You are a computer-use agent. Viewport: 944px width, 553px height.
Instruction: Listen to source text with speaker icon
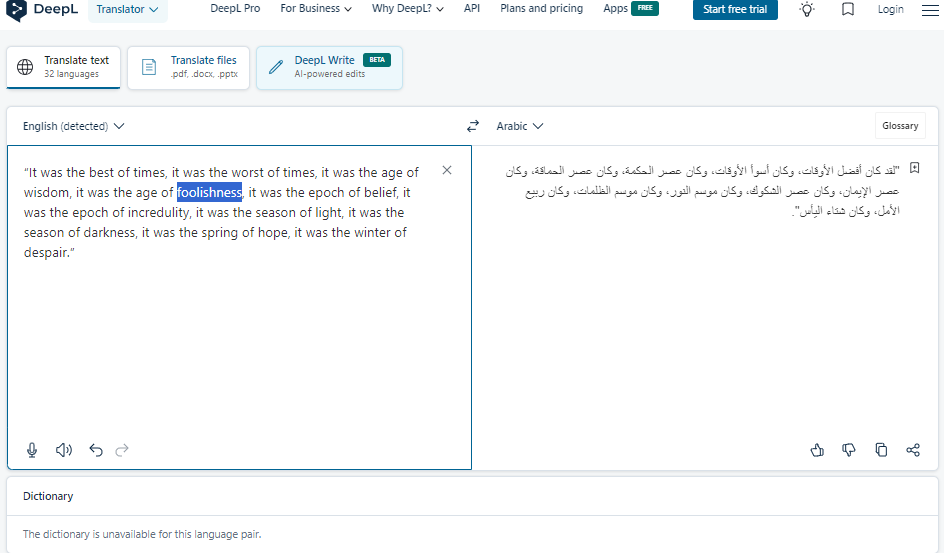(x=64, y=450)
